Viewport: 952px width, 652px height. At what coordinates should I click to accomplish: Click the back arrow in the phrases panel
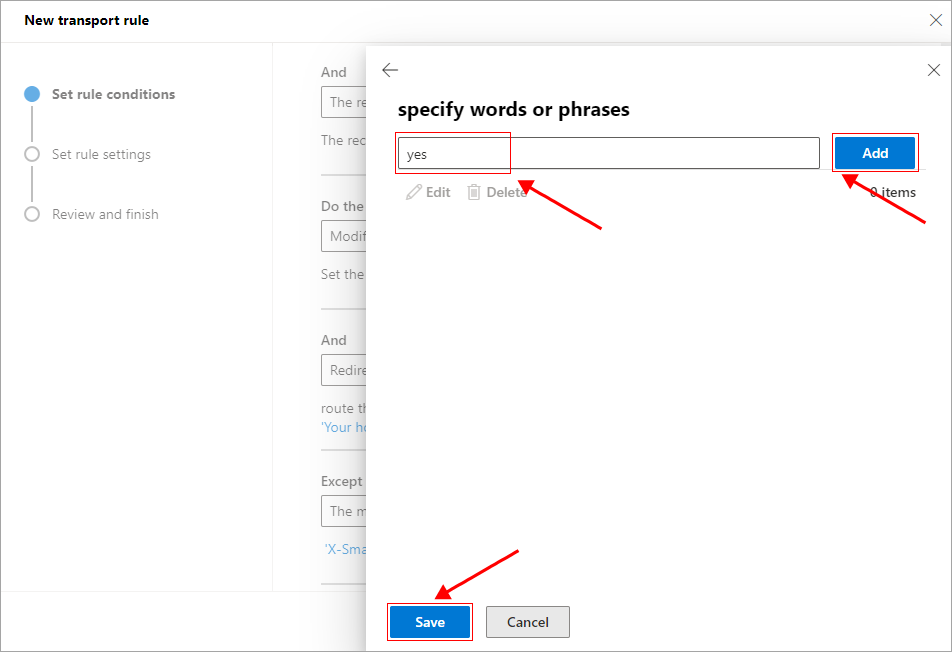click(390, 70)
